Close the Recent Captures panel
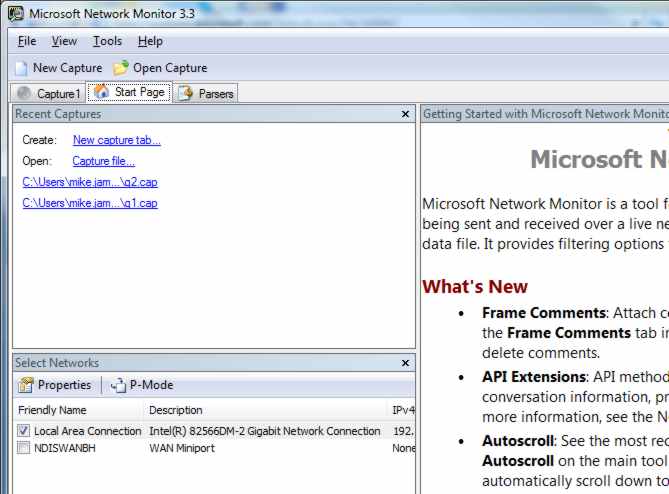669x494 pixels. [405, 114]
